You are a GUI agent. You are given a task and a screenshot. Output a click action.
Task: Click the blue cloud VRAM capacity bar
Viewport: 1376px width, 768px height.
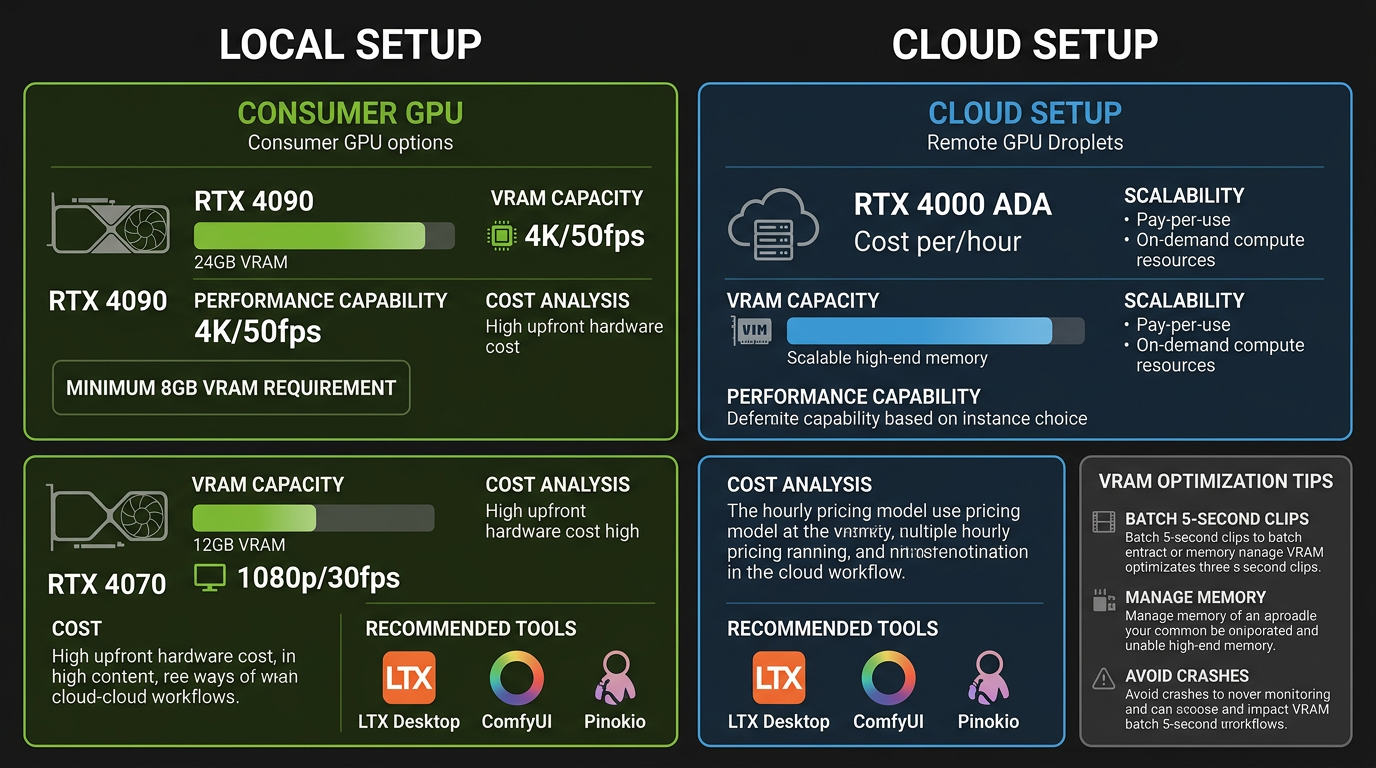936,331
